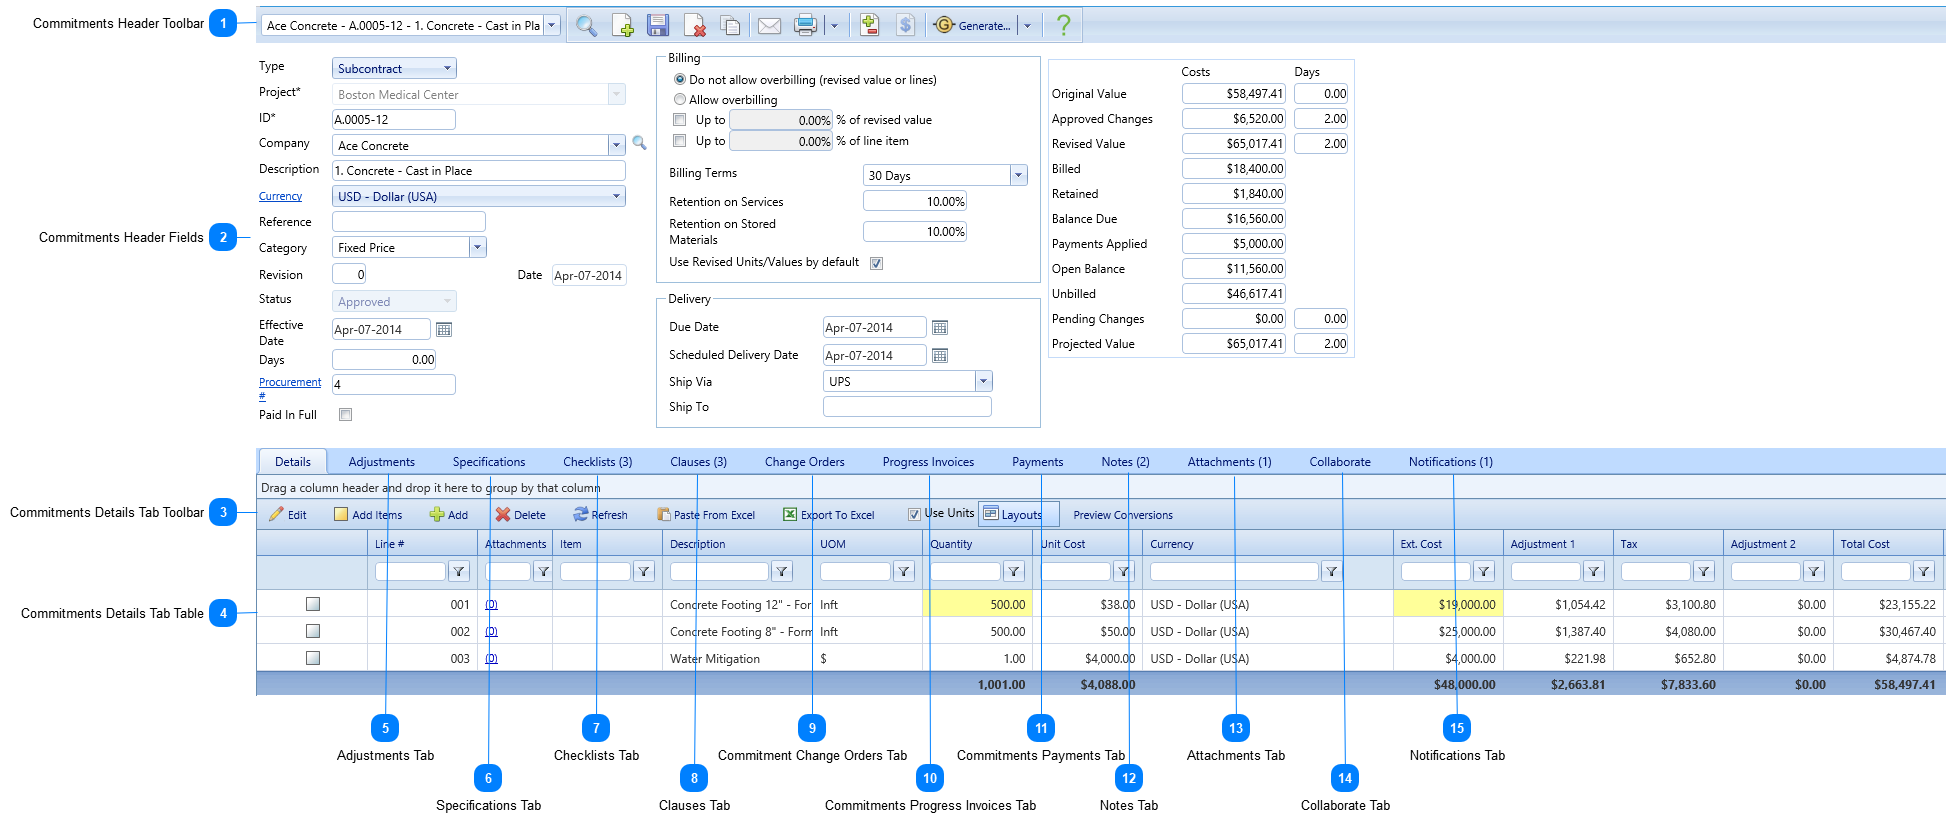Open the Progress Invoices tab
1951x823 pixels.
(x=928, y=462)
